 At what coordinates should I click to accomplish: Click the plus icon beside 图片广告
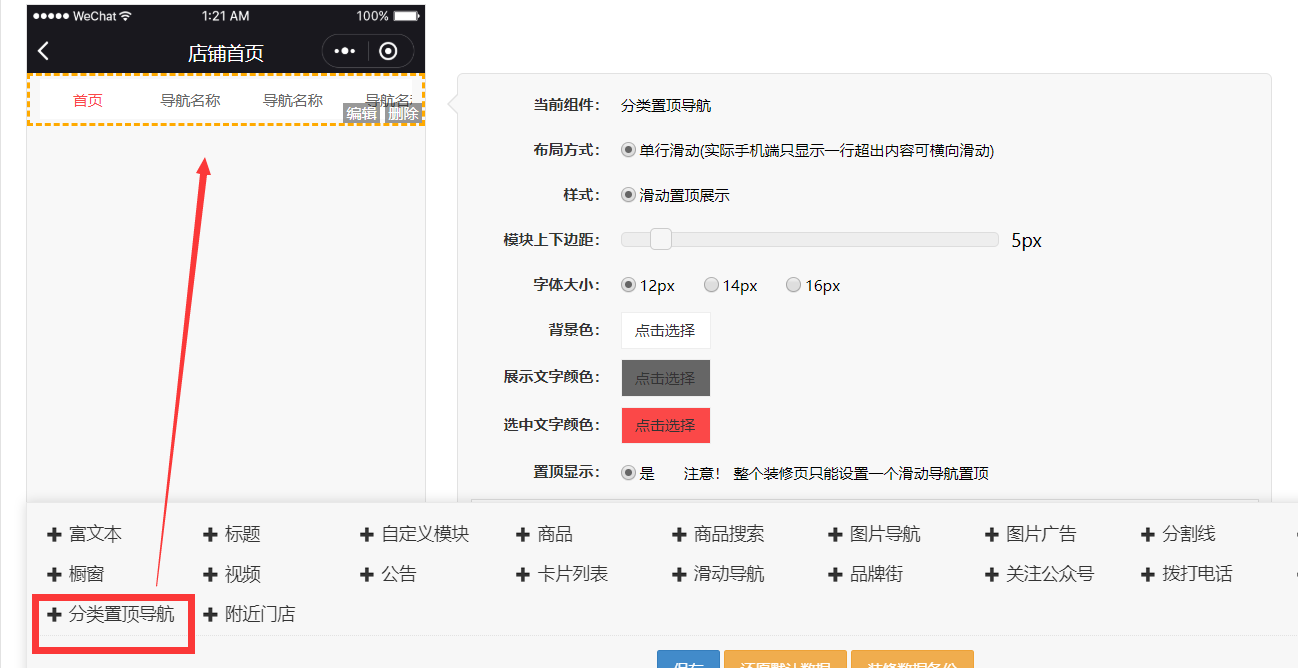[x=992, y=535]
